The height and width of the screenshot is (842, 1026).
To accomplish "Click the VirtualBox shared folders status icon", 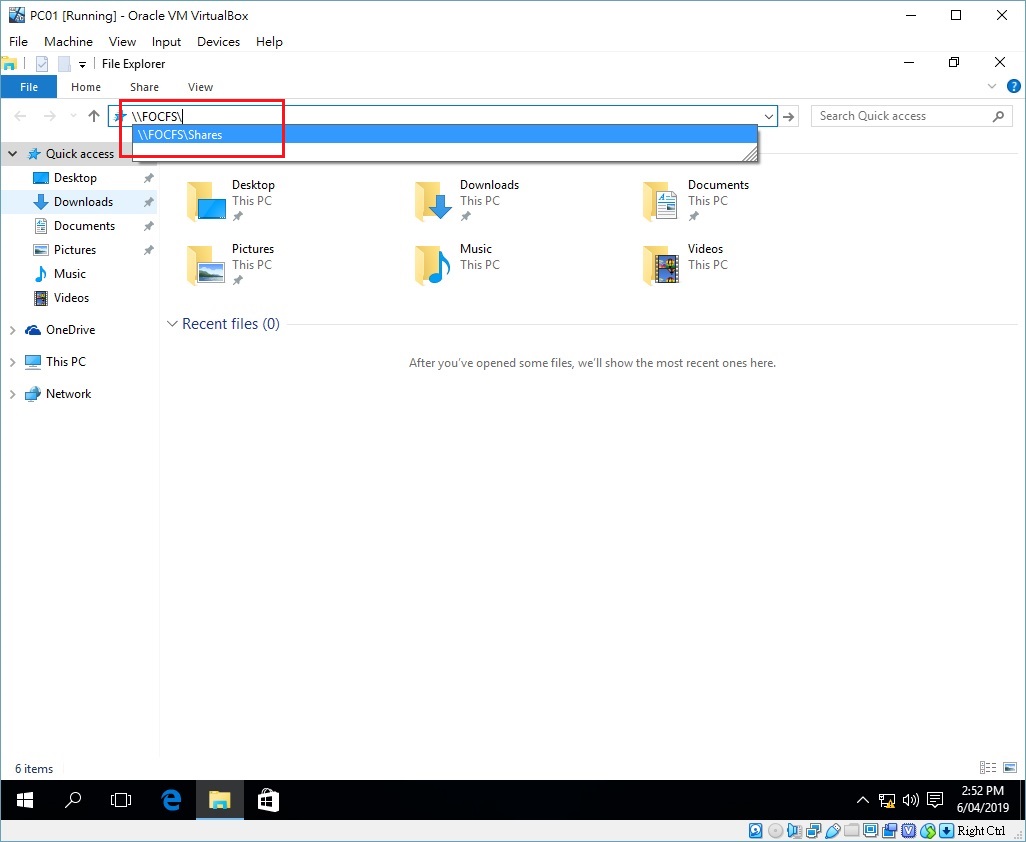I will (x=851, y=831).
